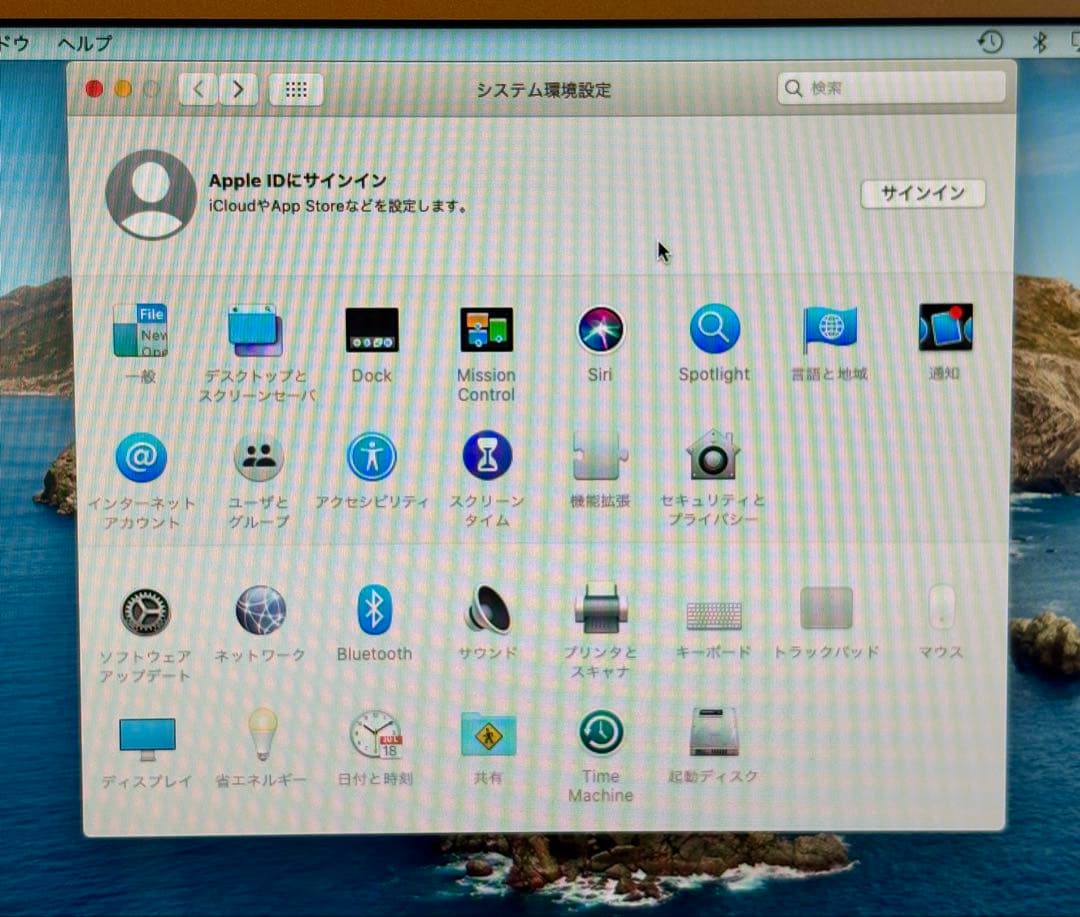Click the show-all-preferences grid icon
The image size is (1080, 917).
click(296, 88)
